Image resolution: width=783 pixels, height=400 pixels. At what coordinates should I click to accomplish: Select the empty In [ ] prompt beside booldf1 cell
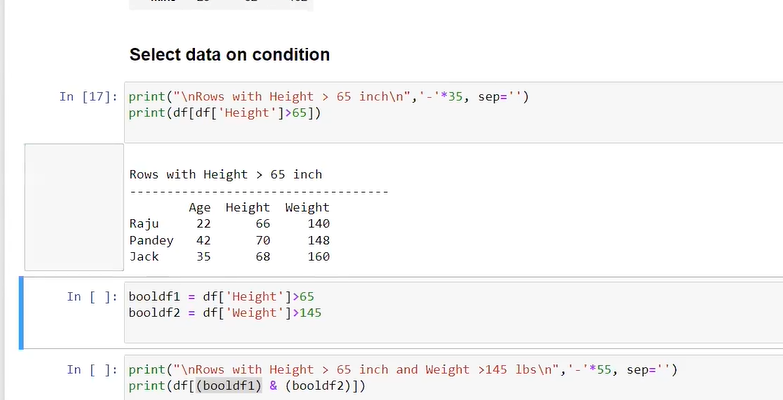pyautogui.click(x=92, y=297)
